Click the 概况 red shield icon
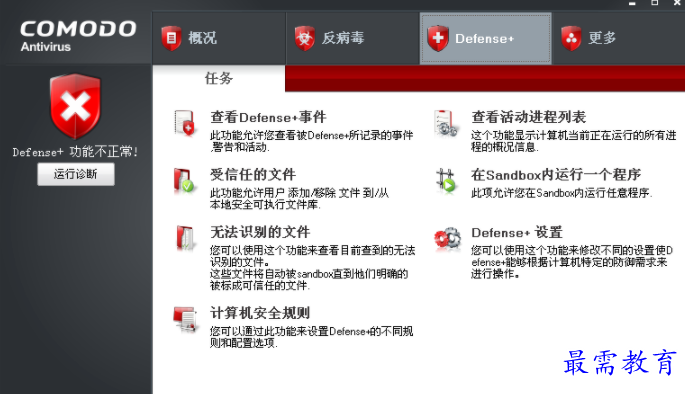The image size is (685, 394). tap(171, 38)
